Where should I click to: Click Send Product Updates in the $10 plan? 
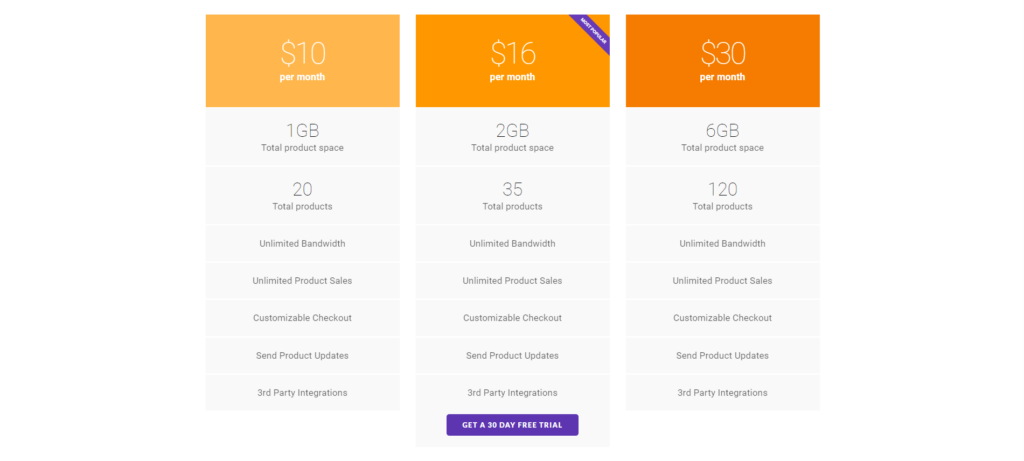(x=302, y=356)
